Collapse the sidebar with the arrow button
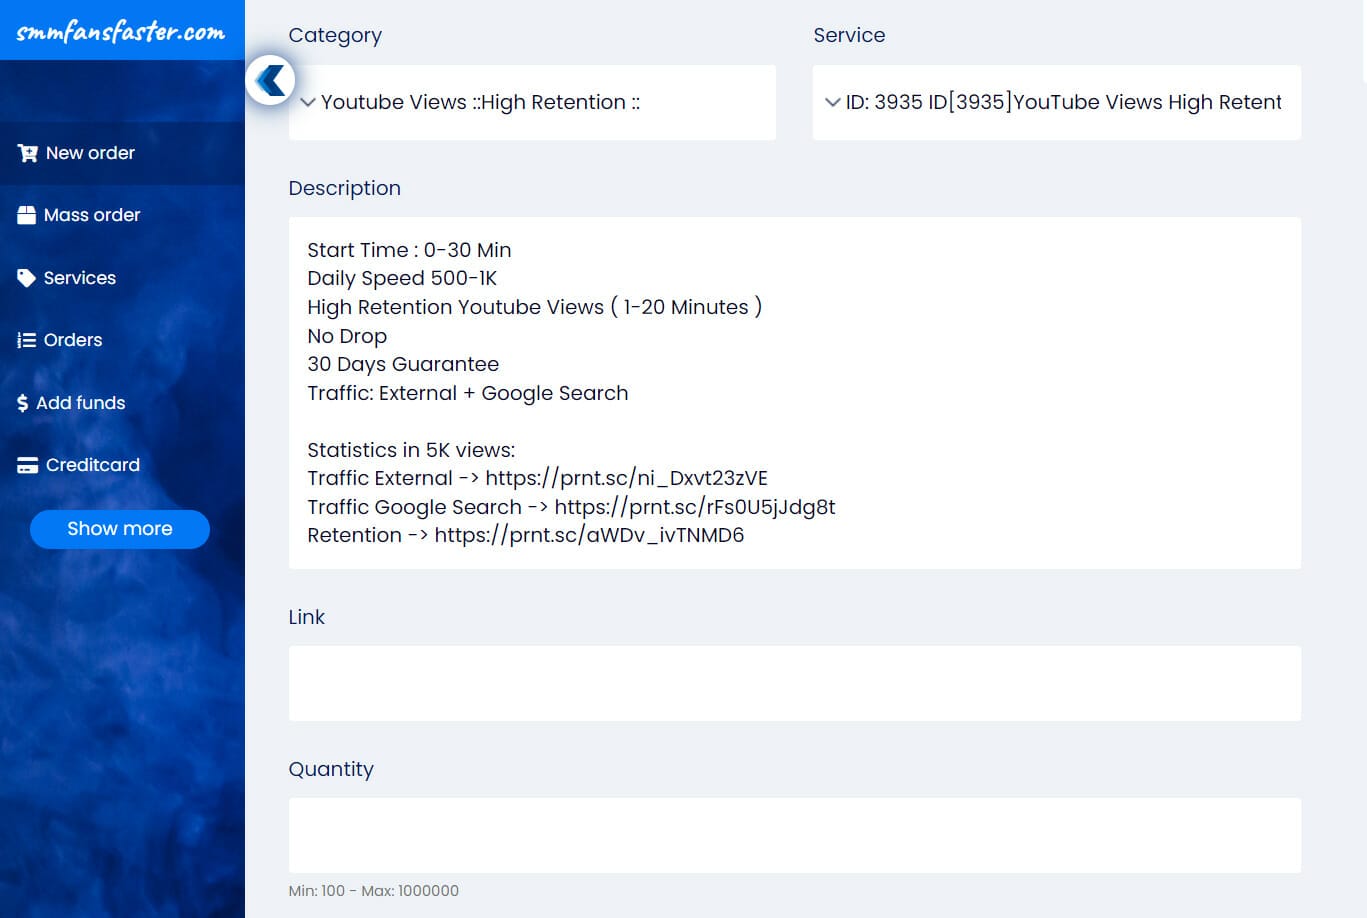Viewport: 1367px width, 918px height. point(270,80)
